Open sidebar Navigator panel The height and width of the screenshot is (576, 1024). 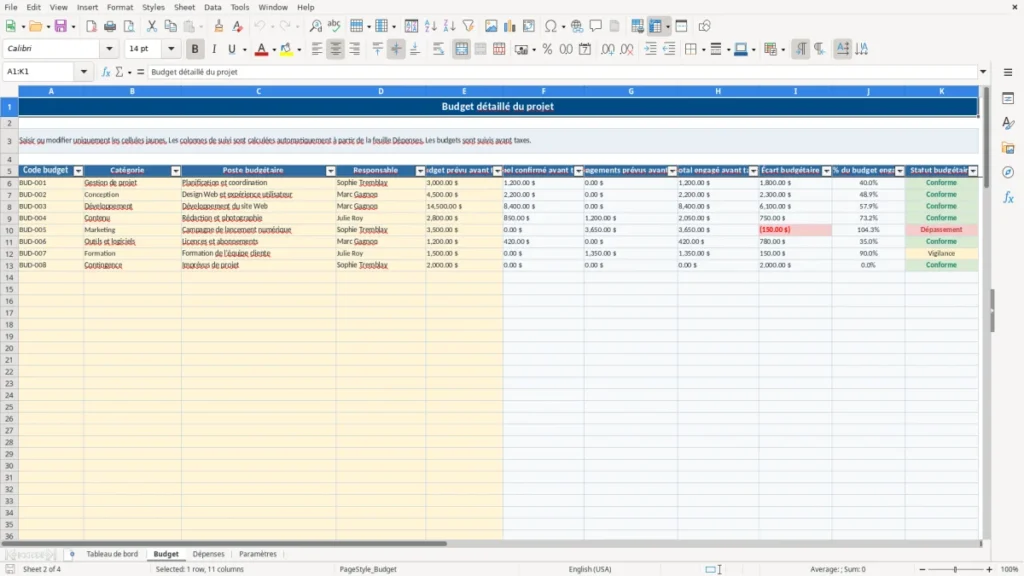tap(1008, 172)
